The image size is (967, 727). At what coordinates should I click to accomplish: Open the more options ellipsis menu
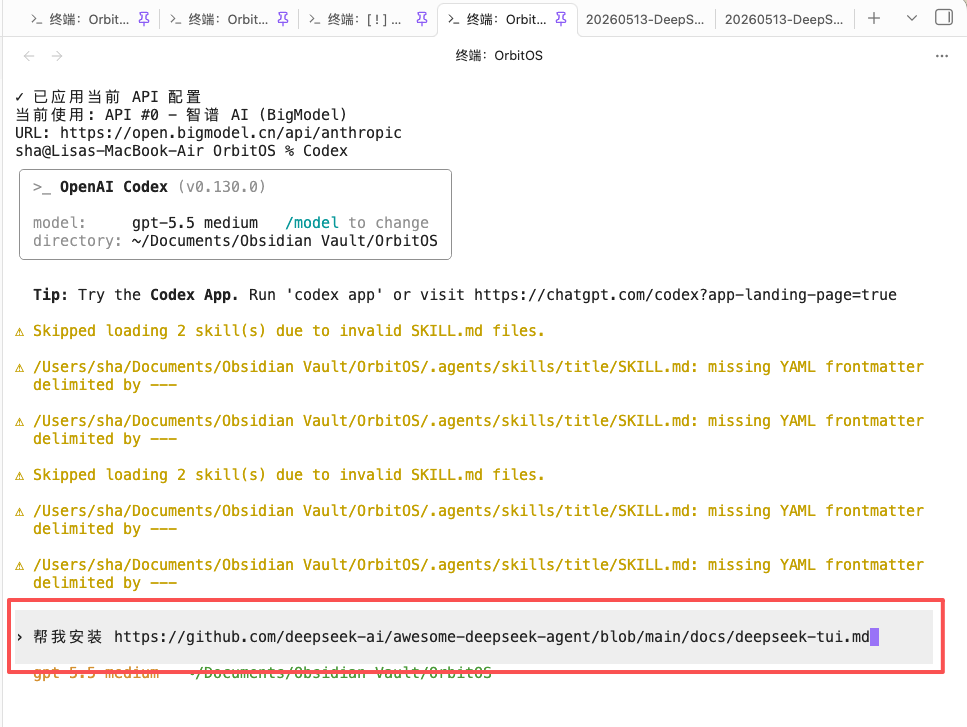tap(942, 56)
